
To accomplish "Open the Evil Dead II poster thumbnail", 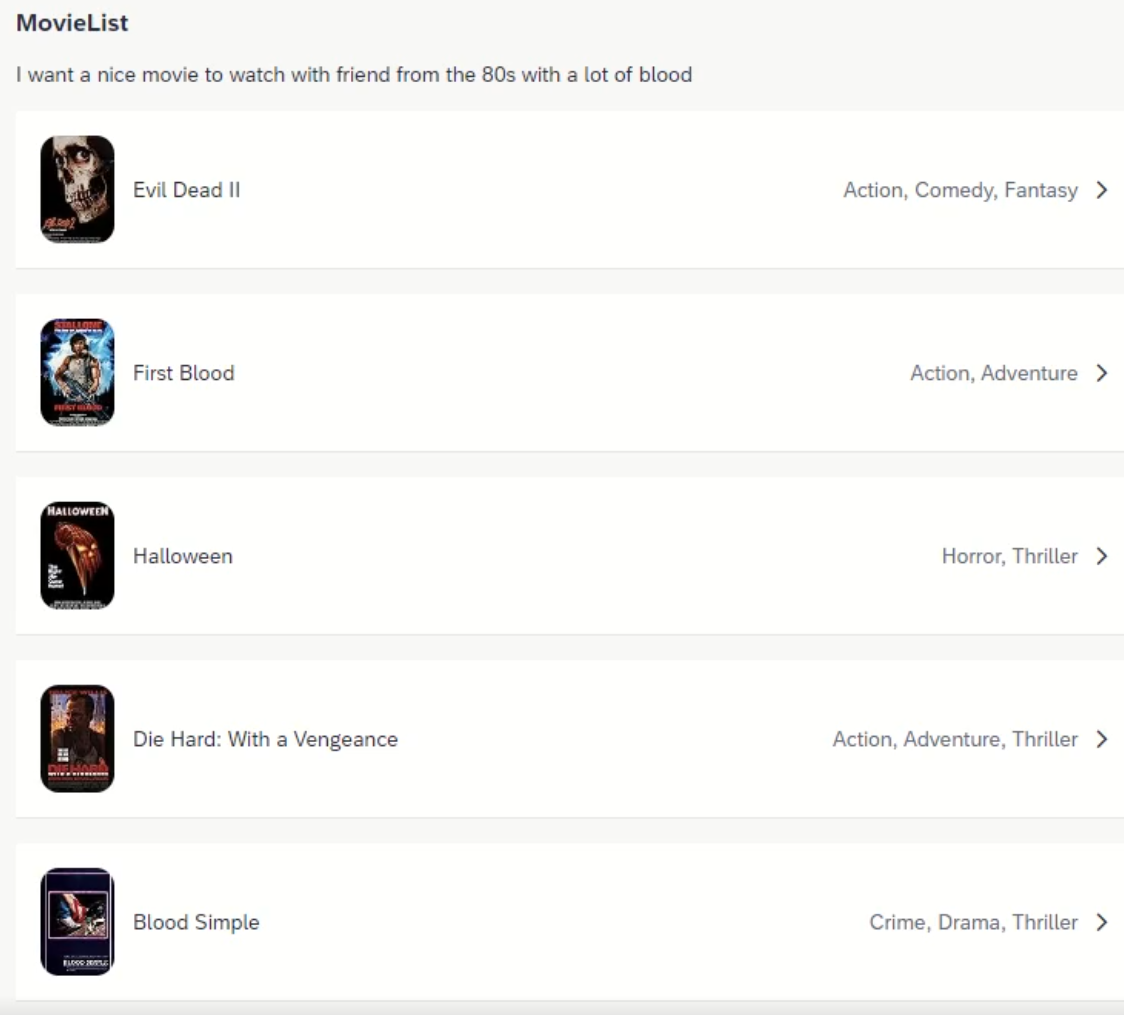I will [77, 189].
